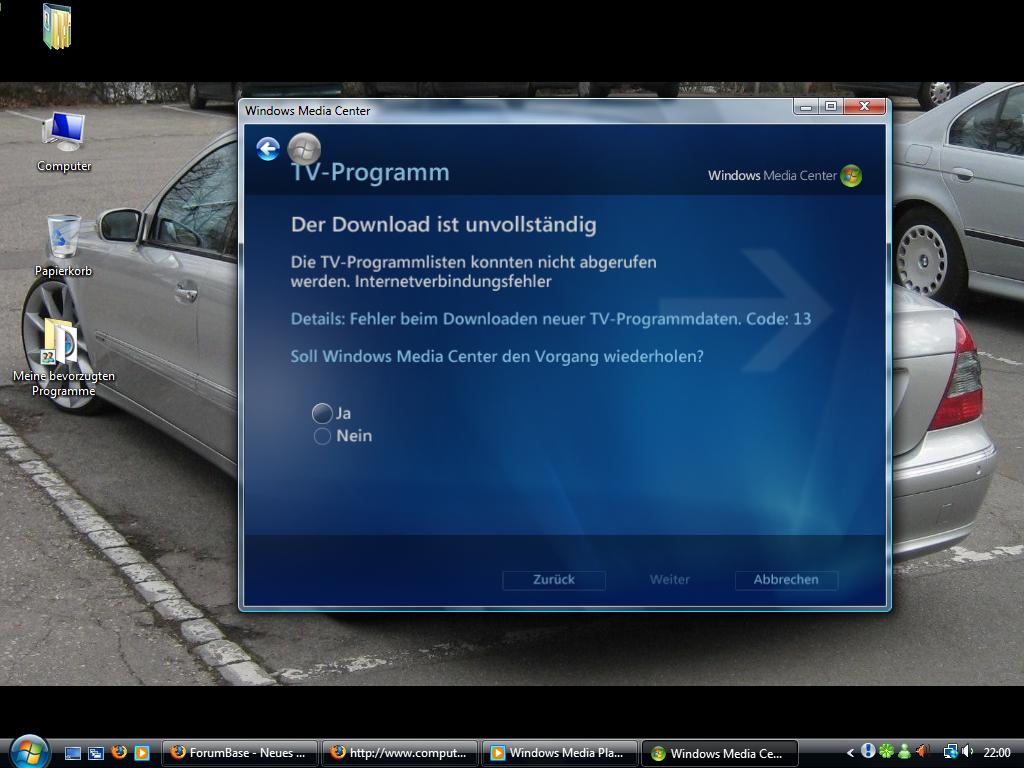Open the Papierkorb recycle bin icon

point(63,246)
